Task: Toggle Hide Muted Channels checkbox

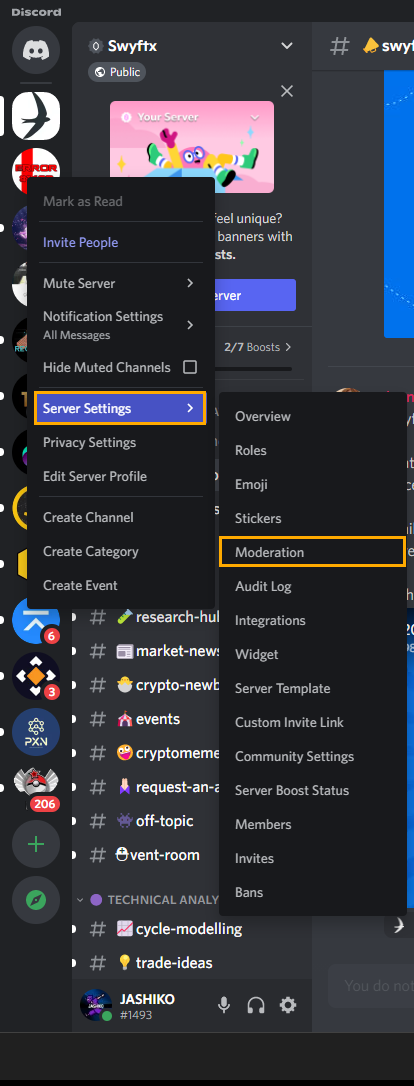Action: (x=190, y=367)
